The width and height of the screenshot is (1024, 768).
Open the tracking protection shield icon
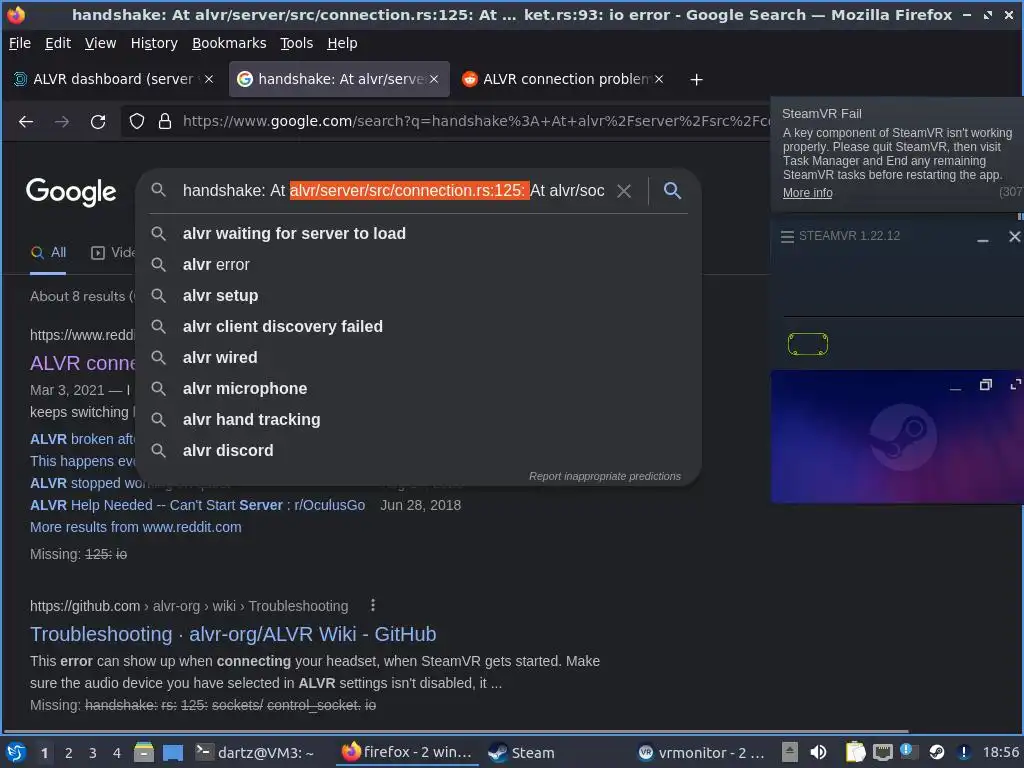pyautogui.click(x=136, y=121)
